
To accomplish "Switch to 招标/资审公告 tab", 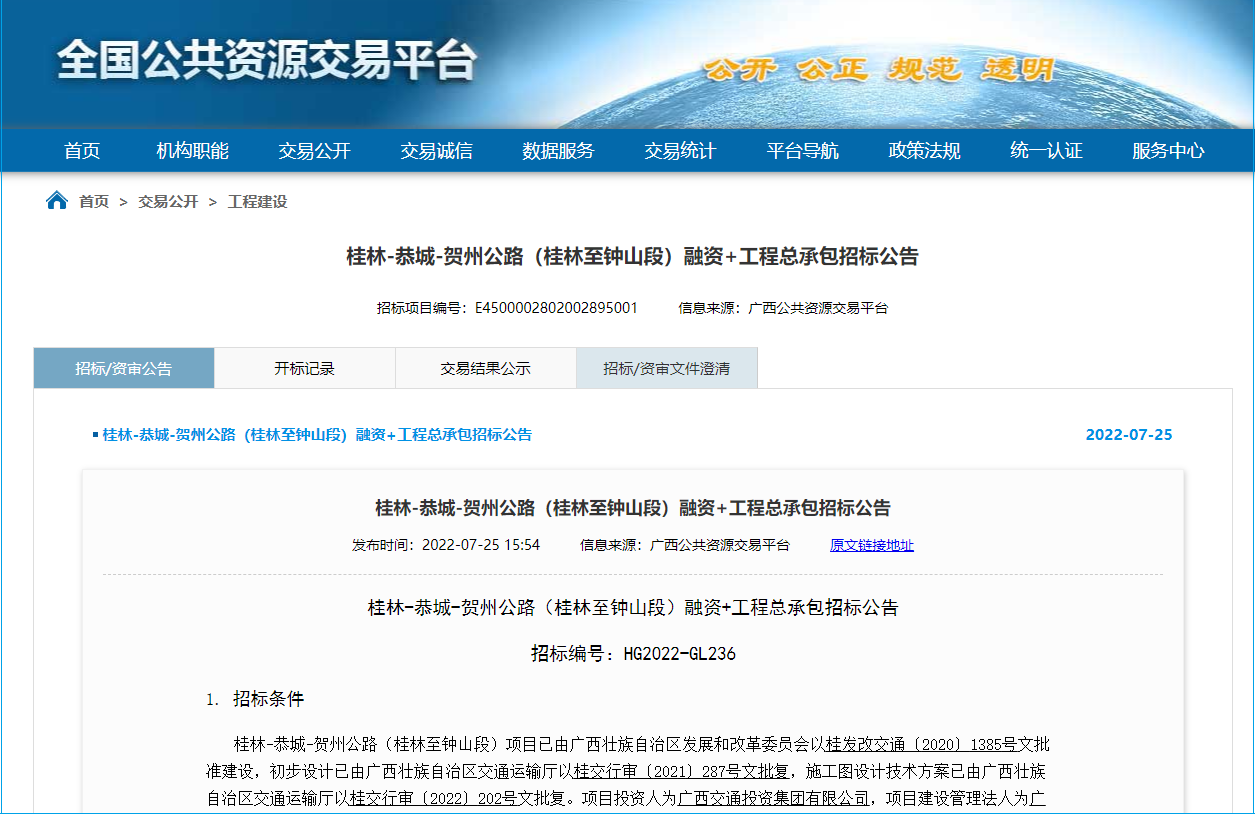I will 124,368.
